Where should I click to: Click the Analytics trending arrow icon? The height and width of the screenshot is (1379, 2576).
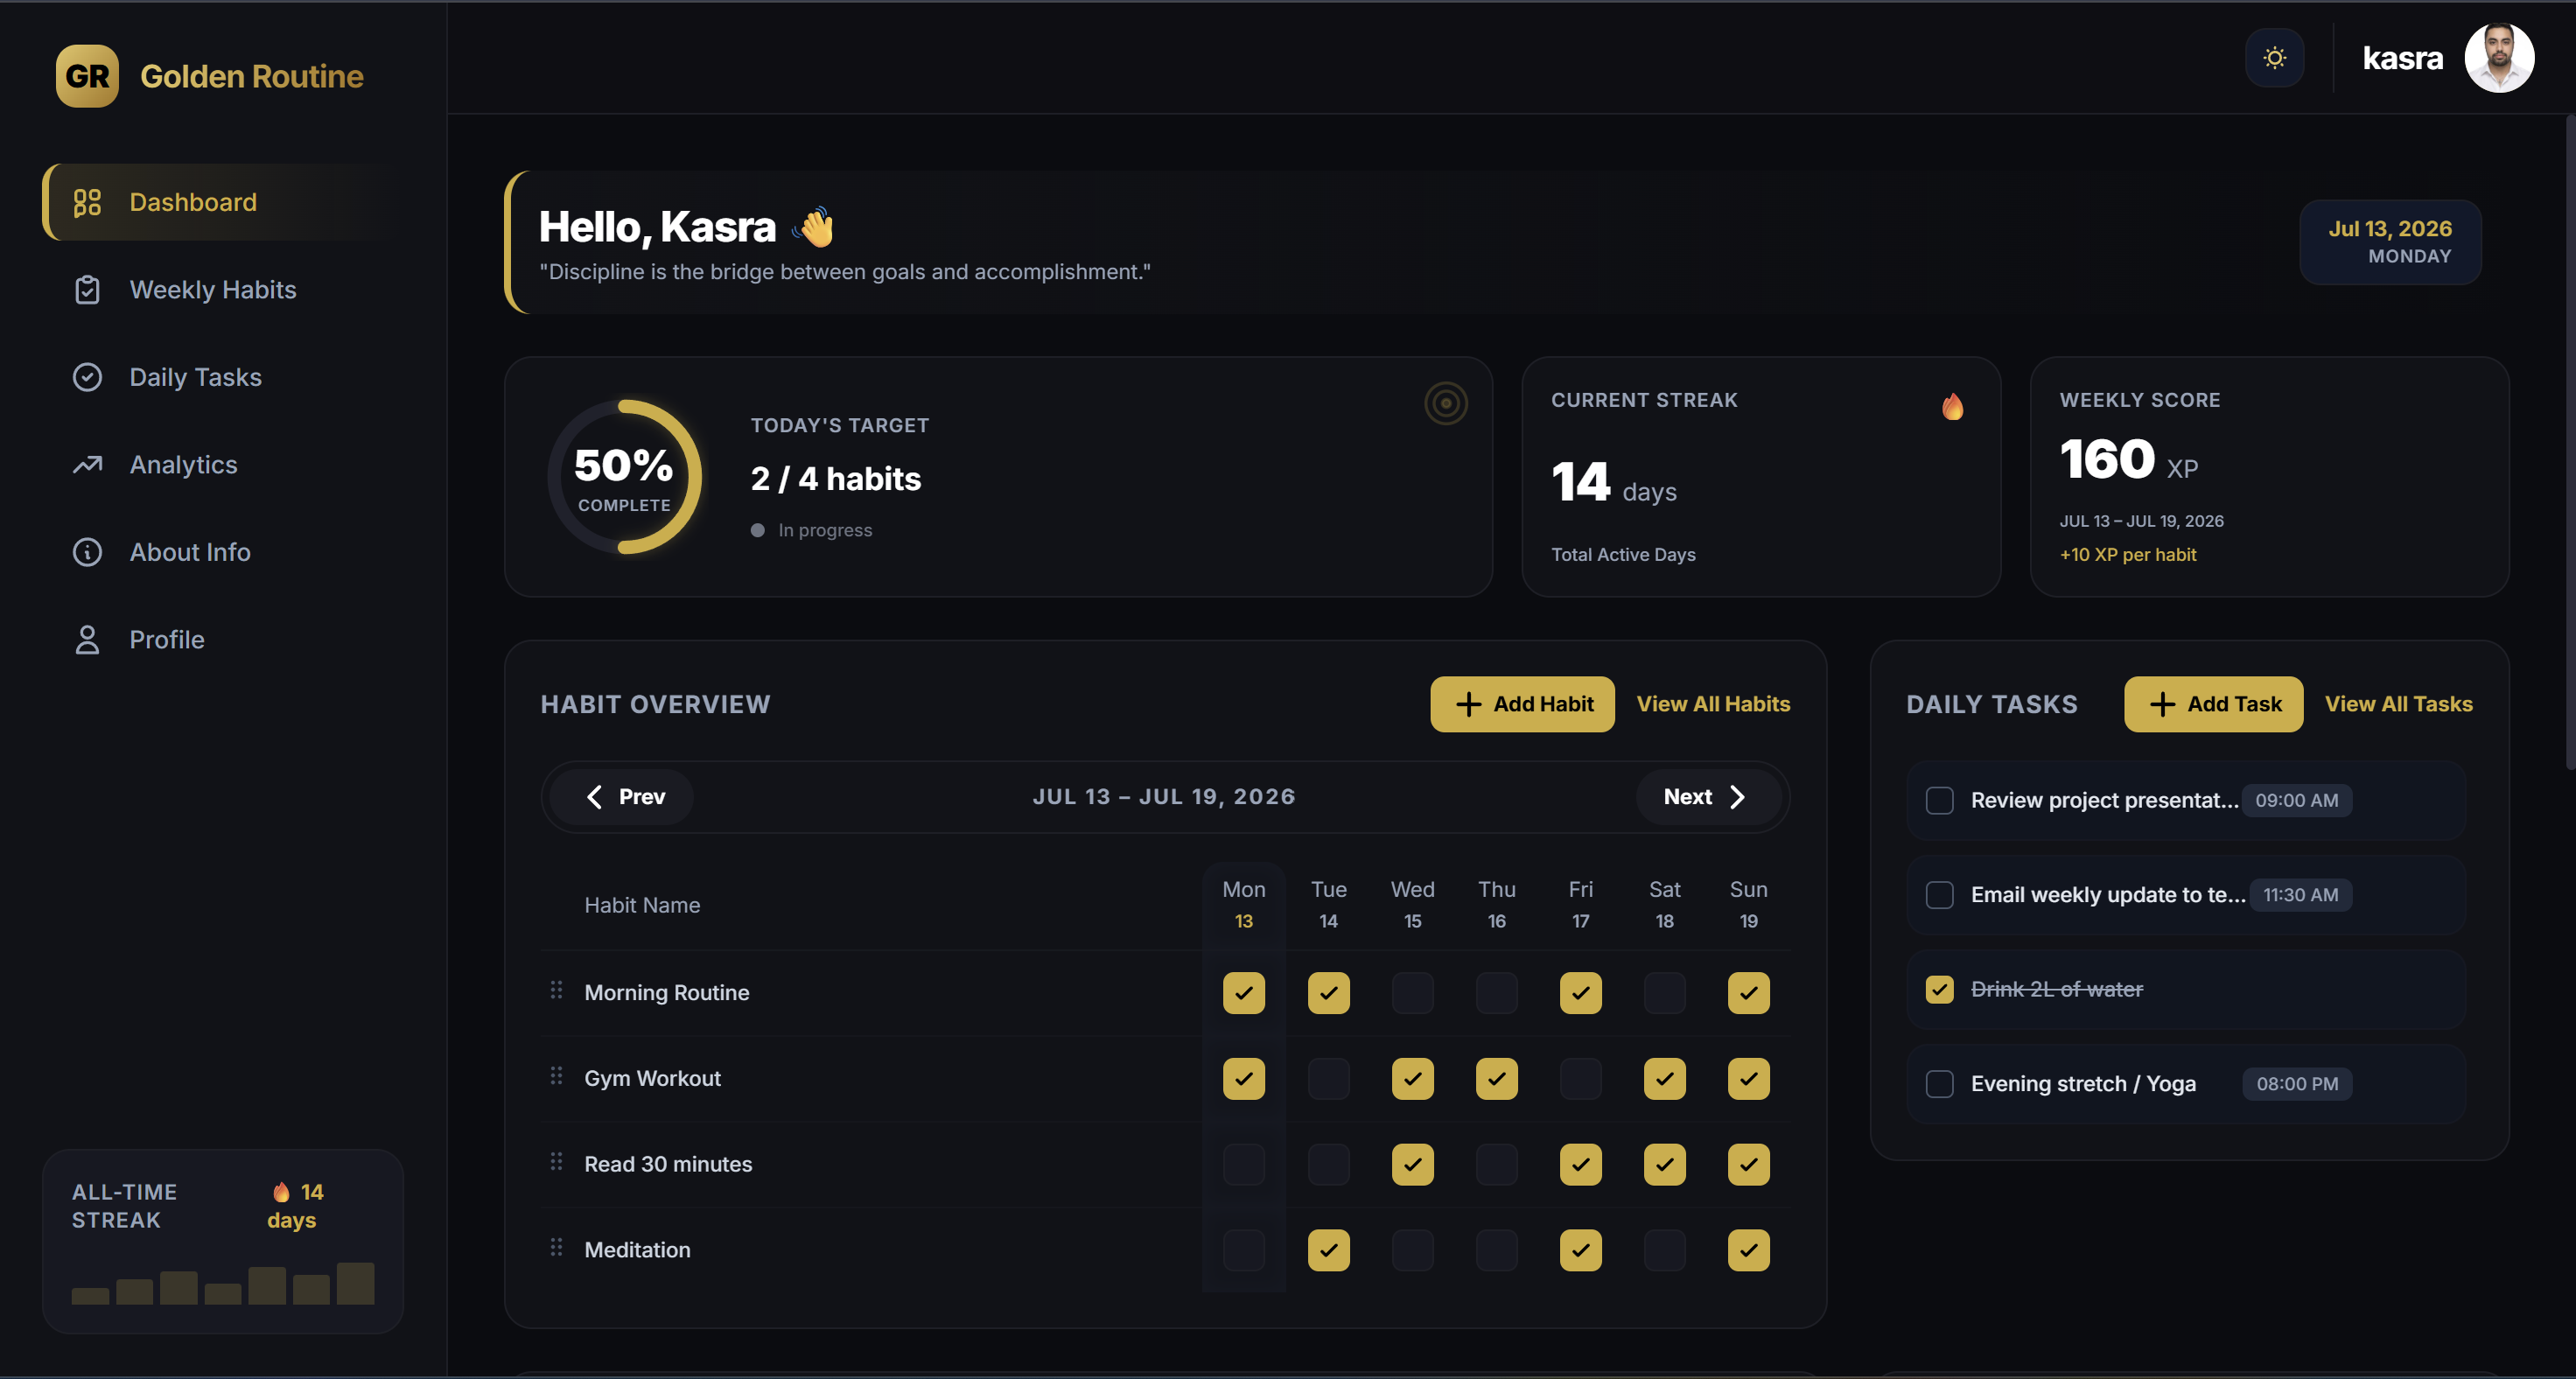point(87,465)
